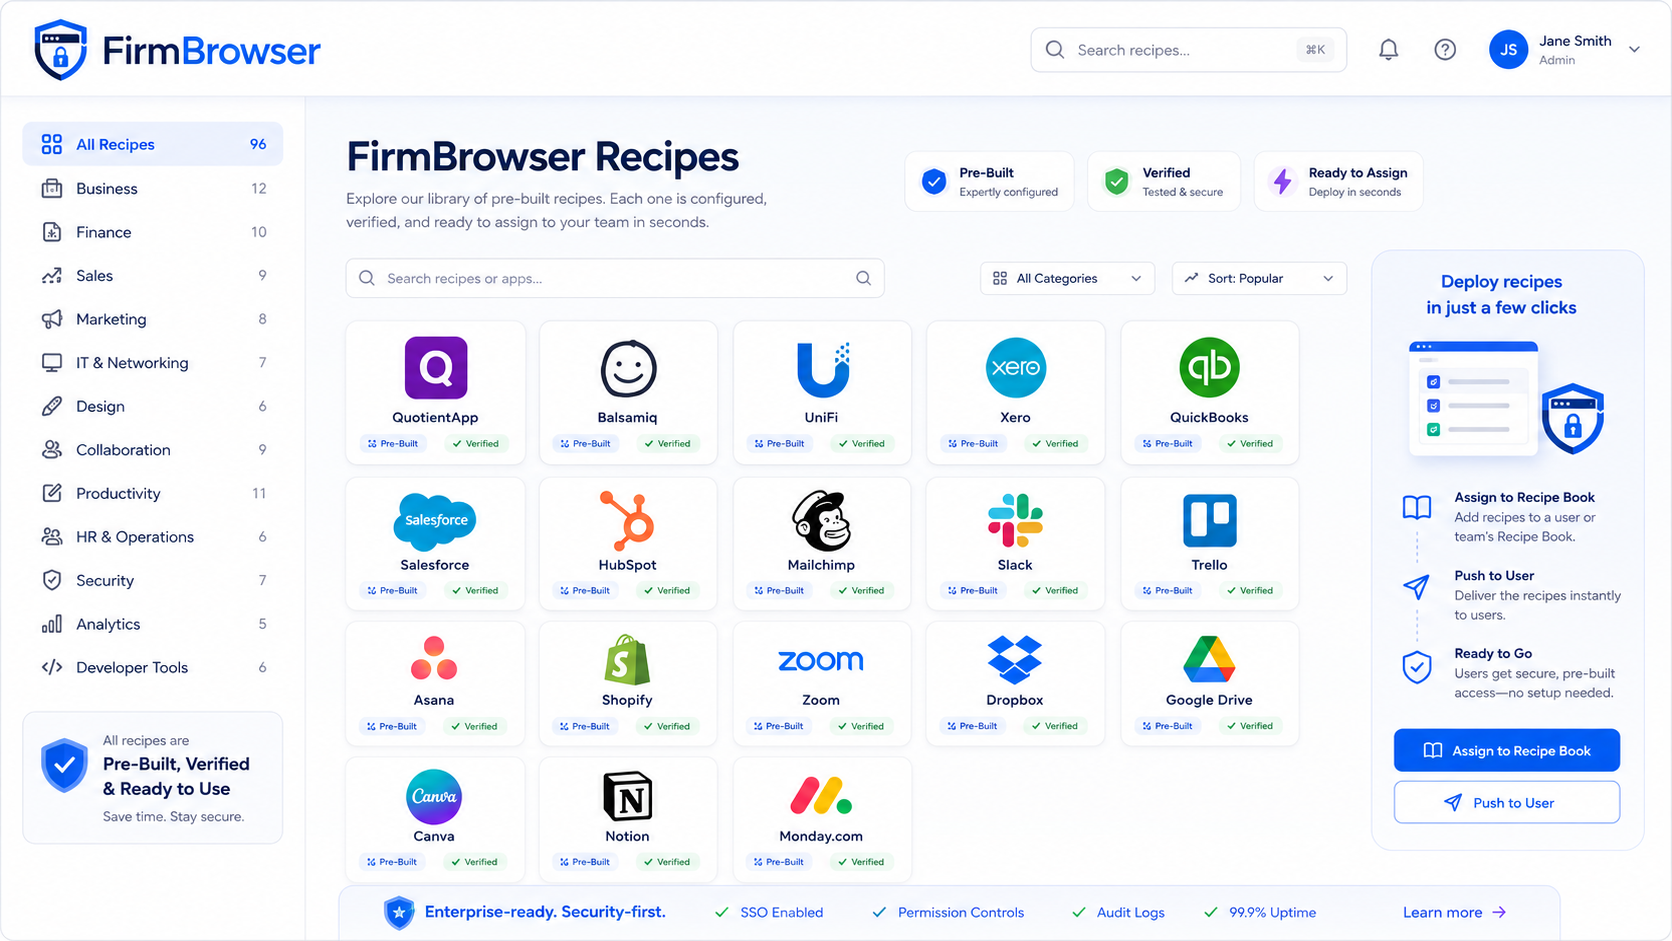The height and width of the screenshot is (941, 1672).
Task: Open the Canva recipe icon
Action: (434, 796)
